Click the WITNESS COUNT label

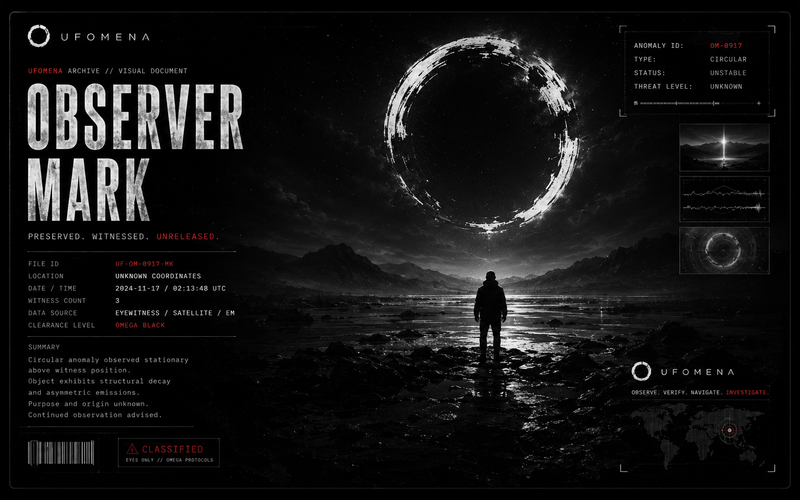tap(57, 301)
